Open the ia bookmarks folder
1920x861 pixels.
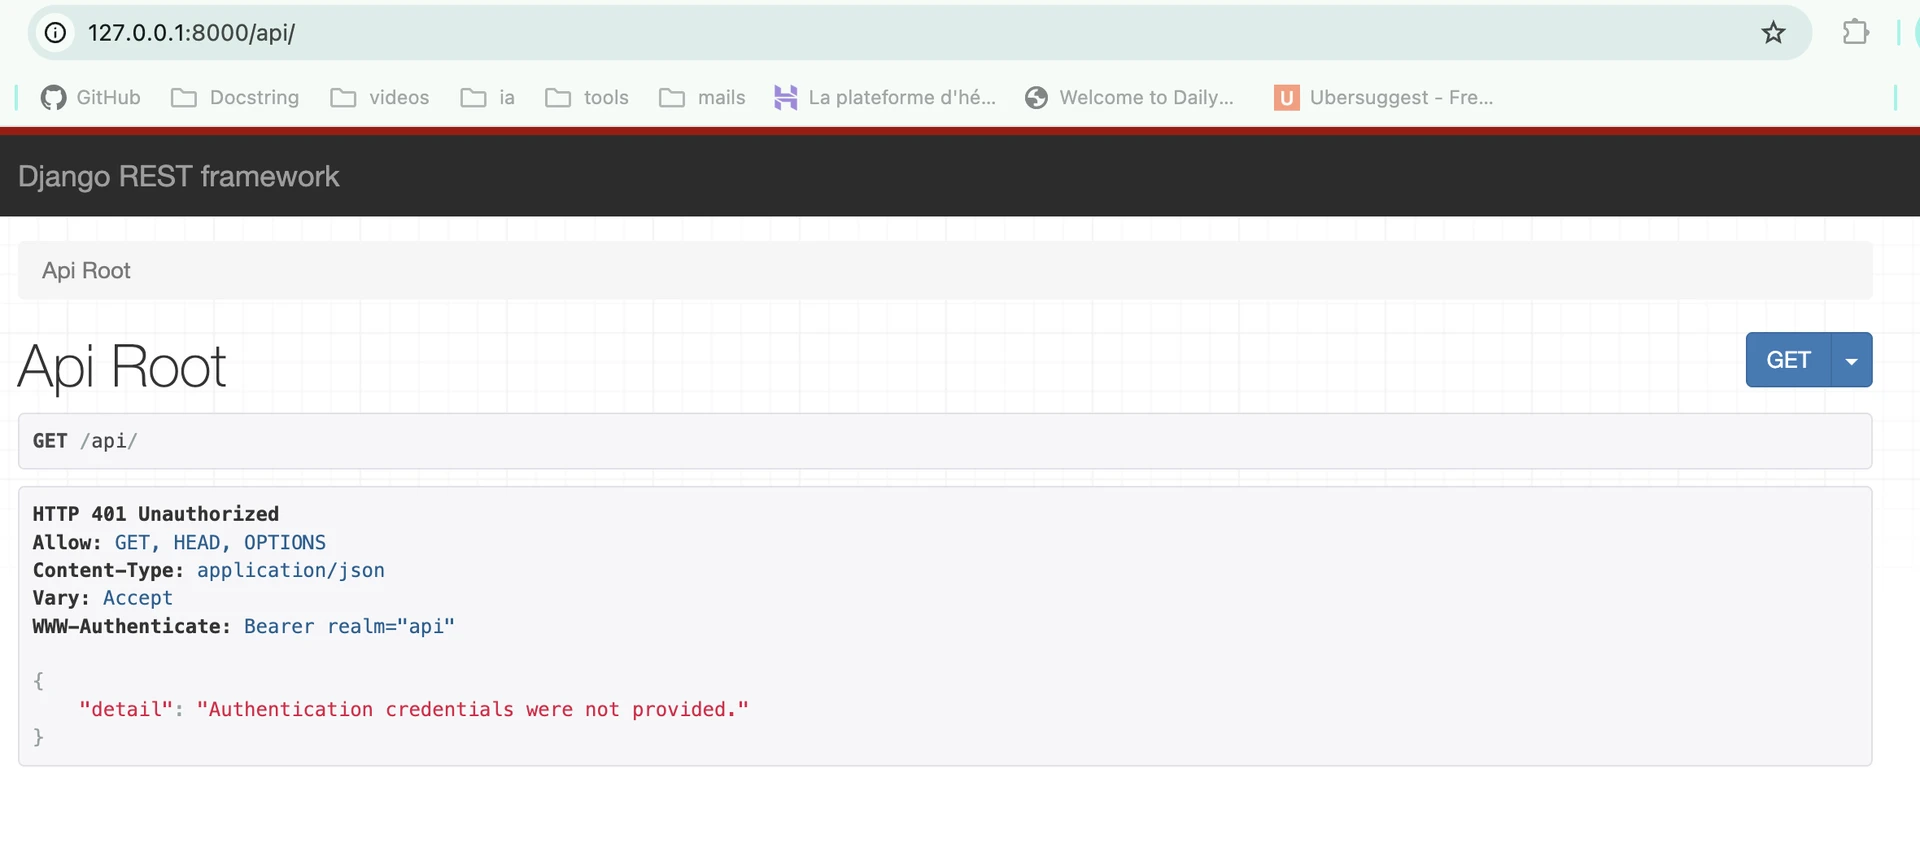[488, 97]
